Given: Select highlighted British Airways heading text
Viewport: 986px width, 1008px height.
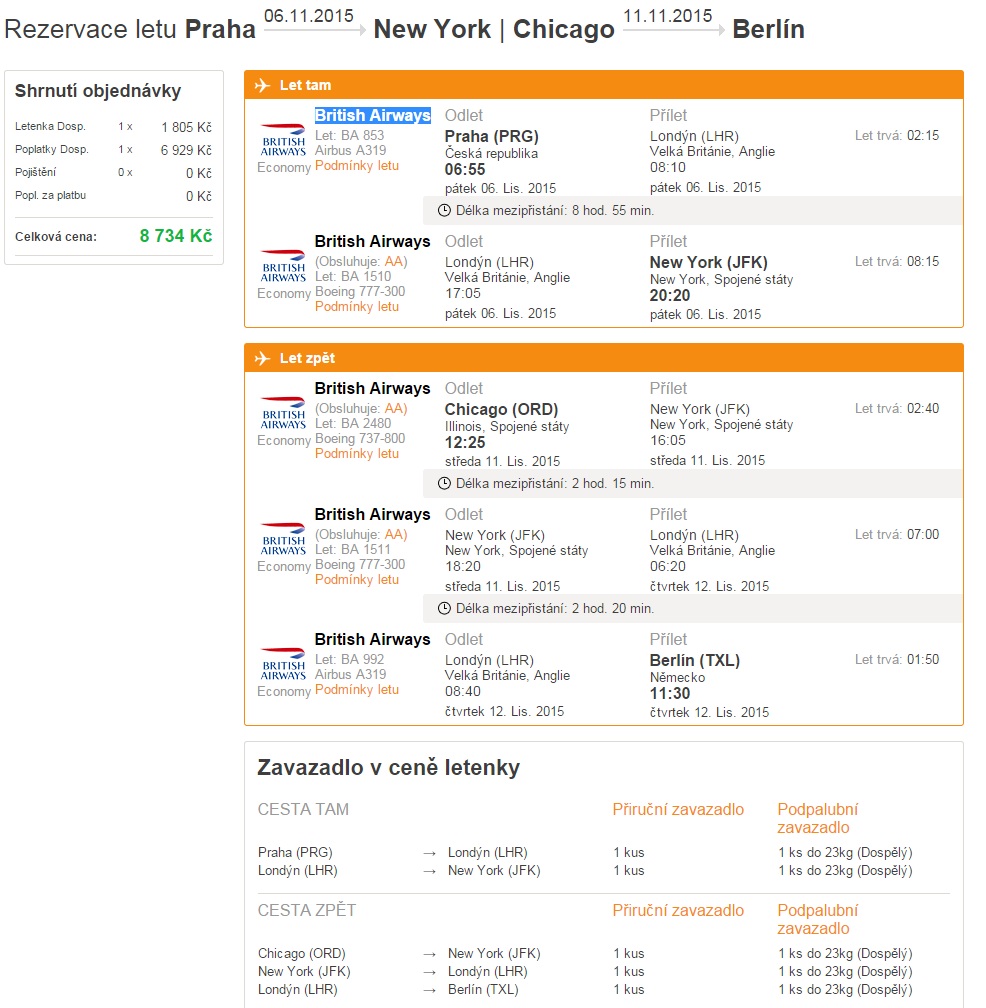Looking at the screenshot, I should tap(373, 116).
